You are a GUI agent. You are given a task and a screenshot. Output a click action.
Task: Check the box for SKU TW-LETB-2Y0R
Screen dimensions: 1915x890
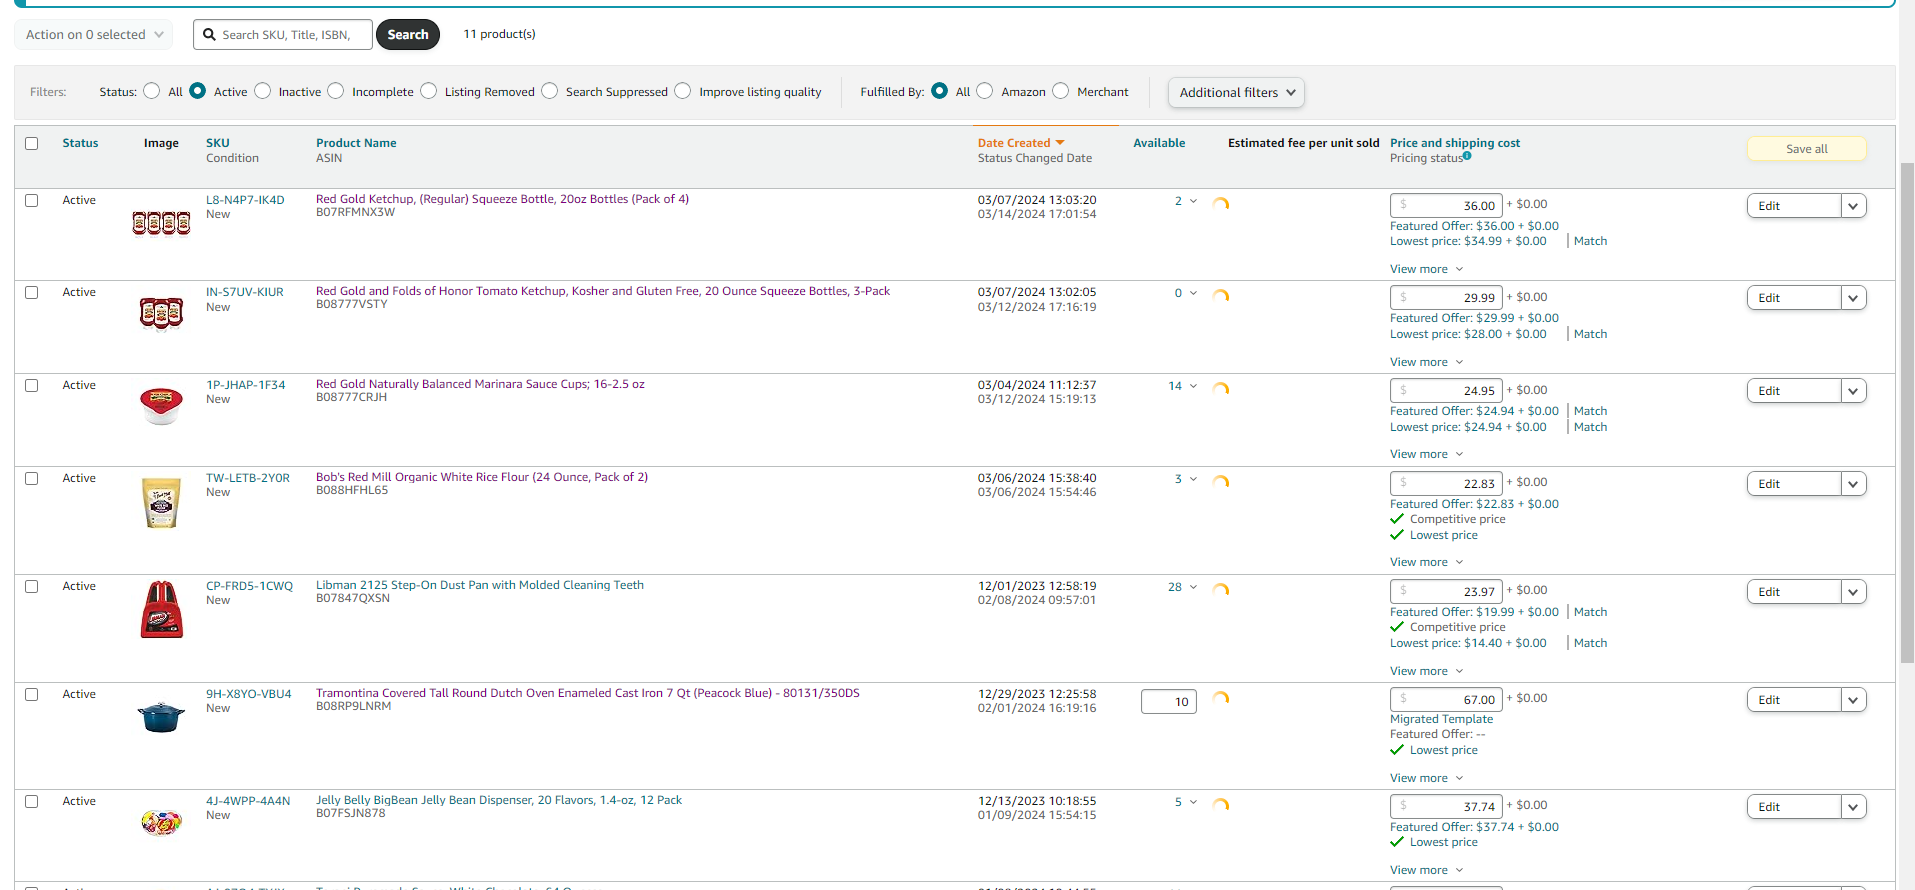point(32,478)
